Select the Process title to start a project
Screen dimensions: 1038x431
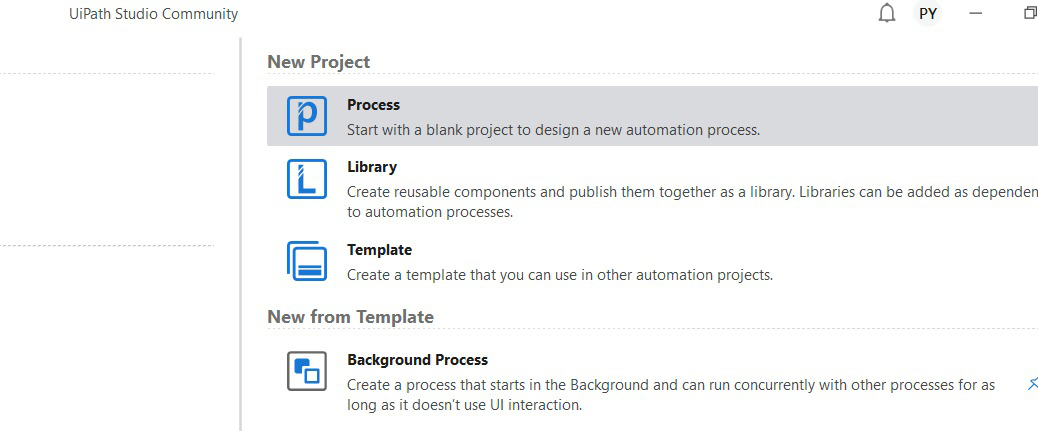(x=373, y=105)
